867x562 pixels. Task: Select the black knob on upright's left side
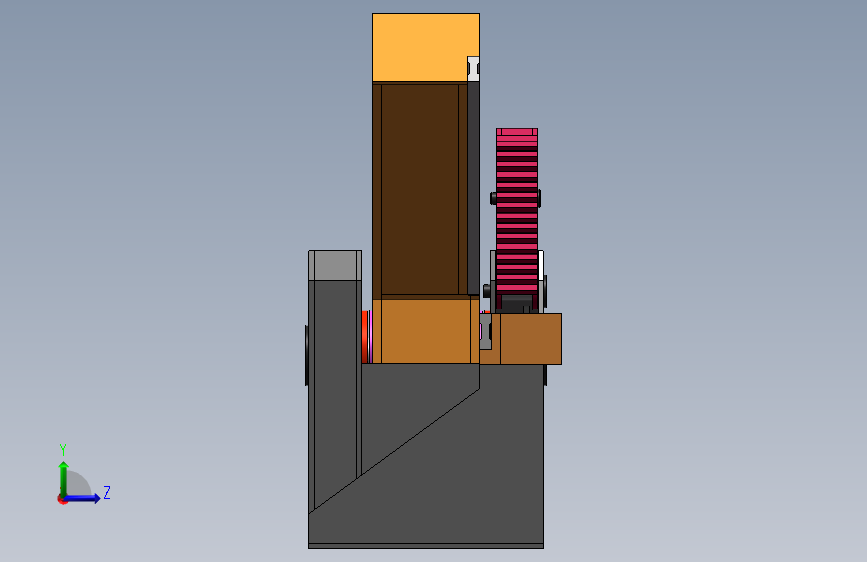pos(306,356)
